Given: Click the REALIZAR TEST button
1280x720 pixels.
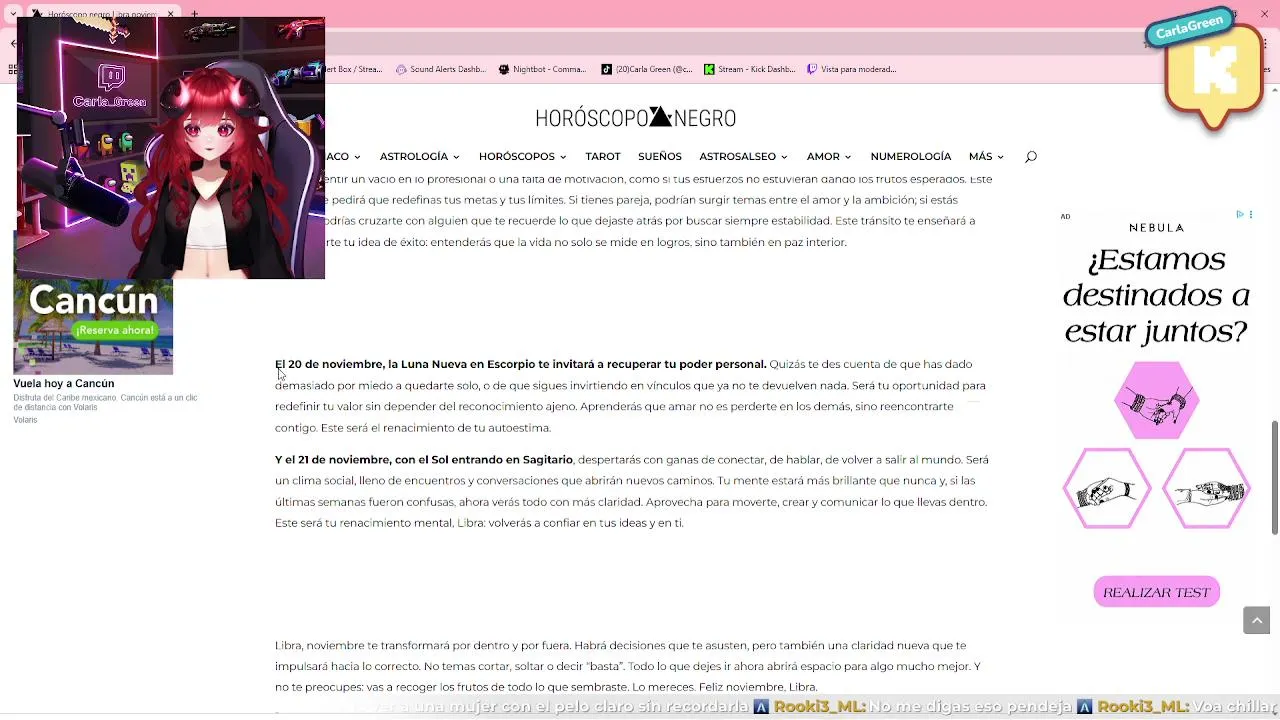Looking at the screenshot, I should (x=1157, y=592).
